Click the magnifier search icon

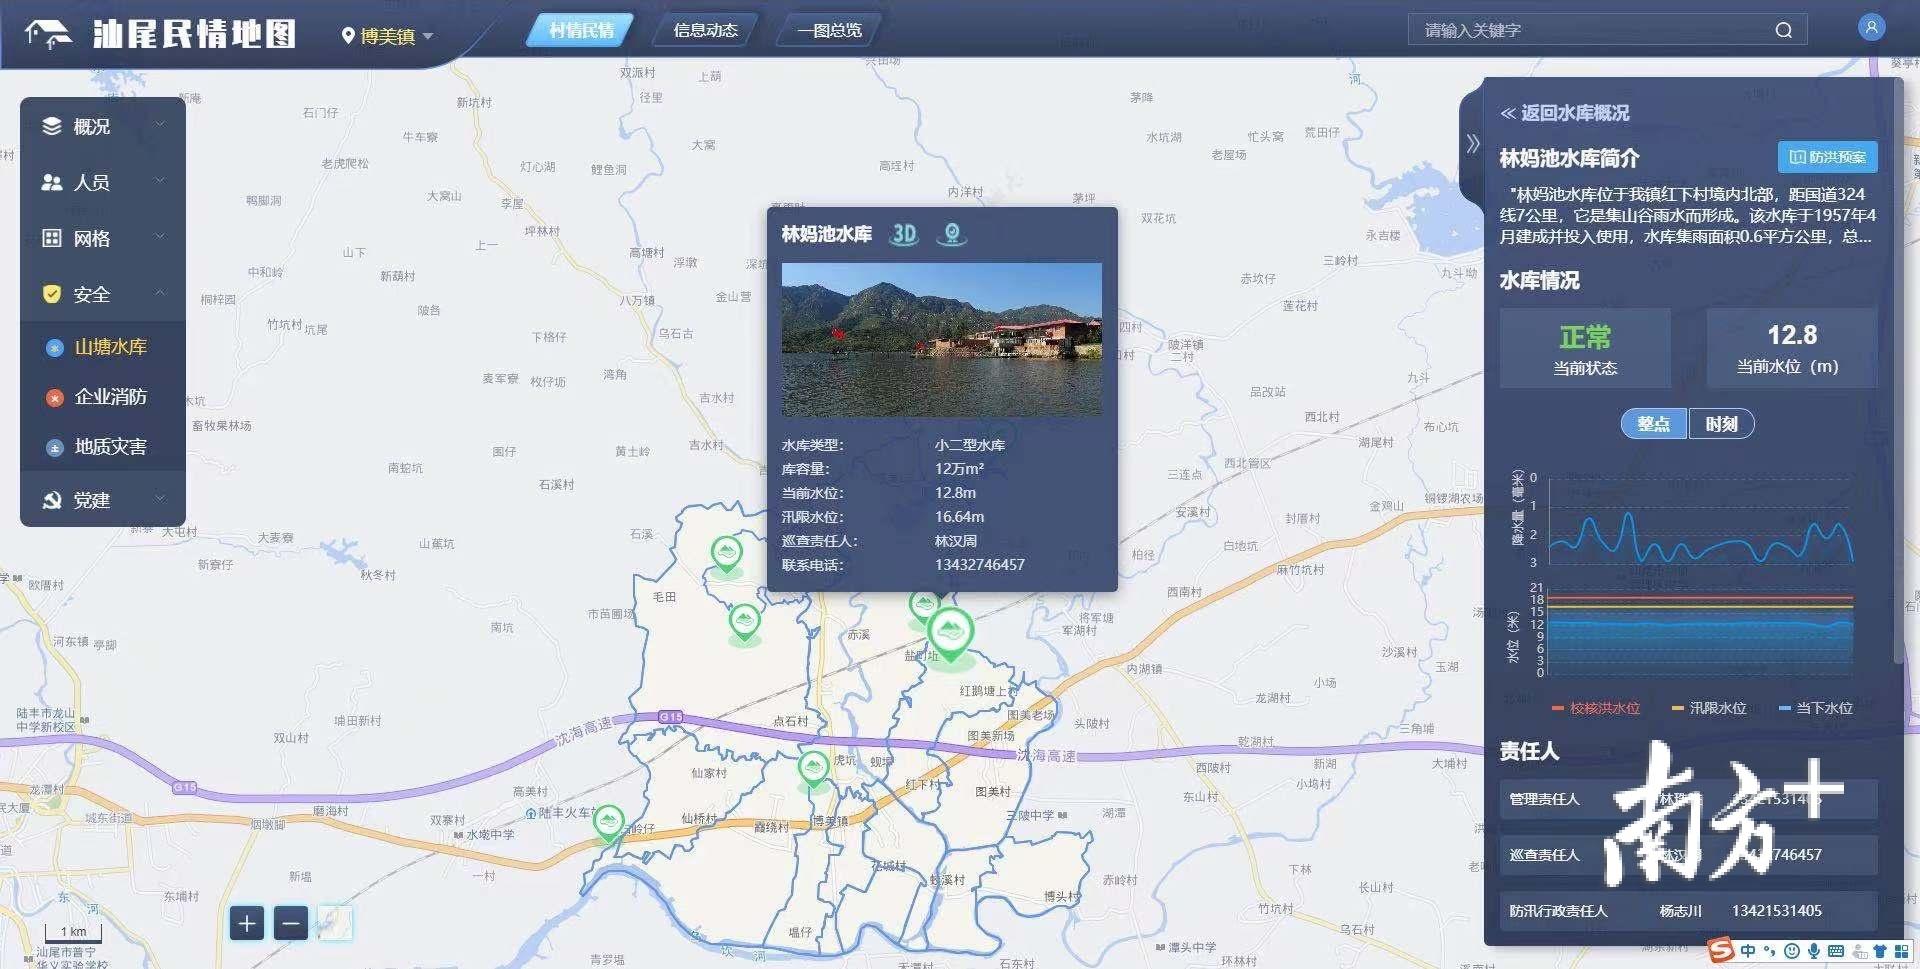coord(1784,30)
